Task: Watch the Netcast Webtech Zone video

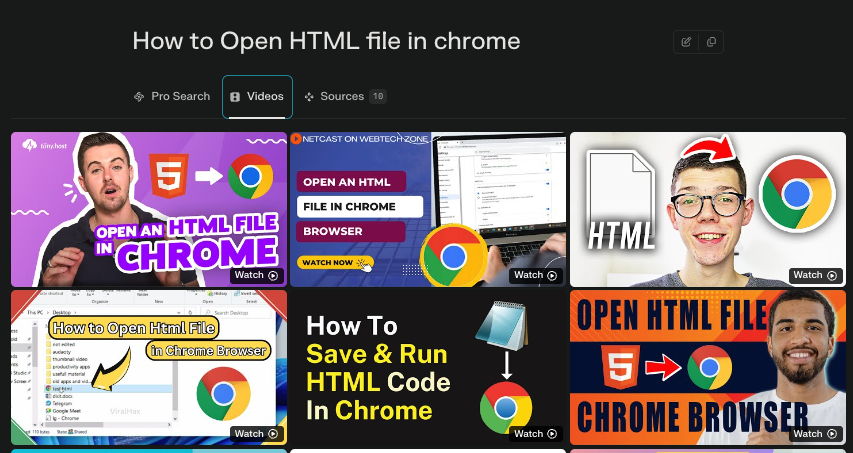Action: coord(536,275)
